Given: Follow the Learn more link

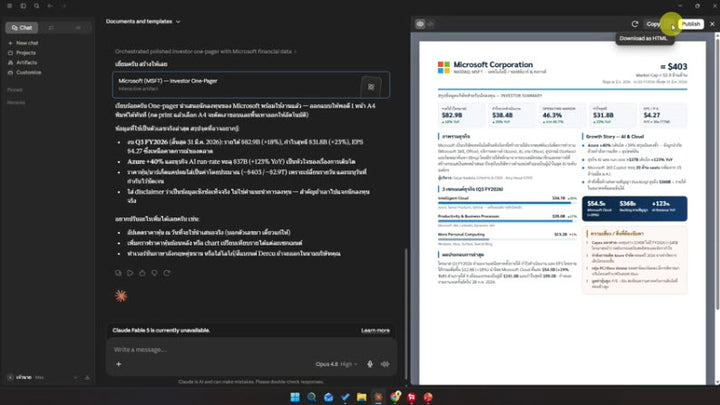Looking at the screenshot, I should coord(375,330).
